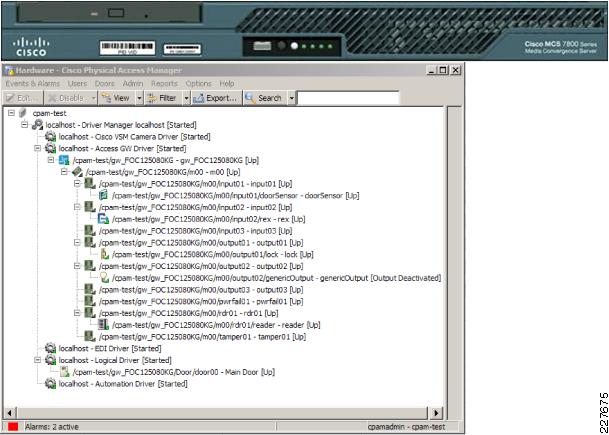Click the rex device icon
Screen dimensions: 609x435
click(x=103, y=219)
